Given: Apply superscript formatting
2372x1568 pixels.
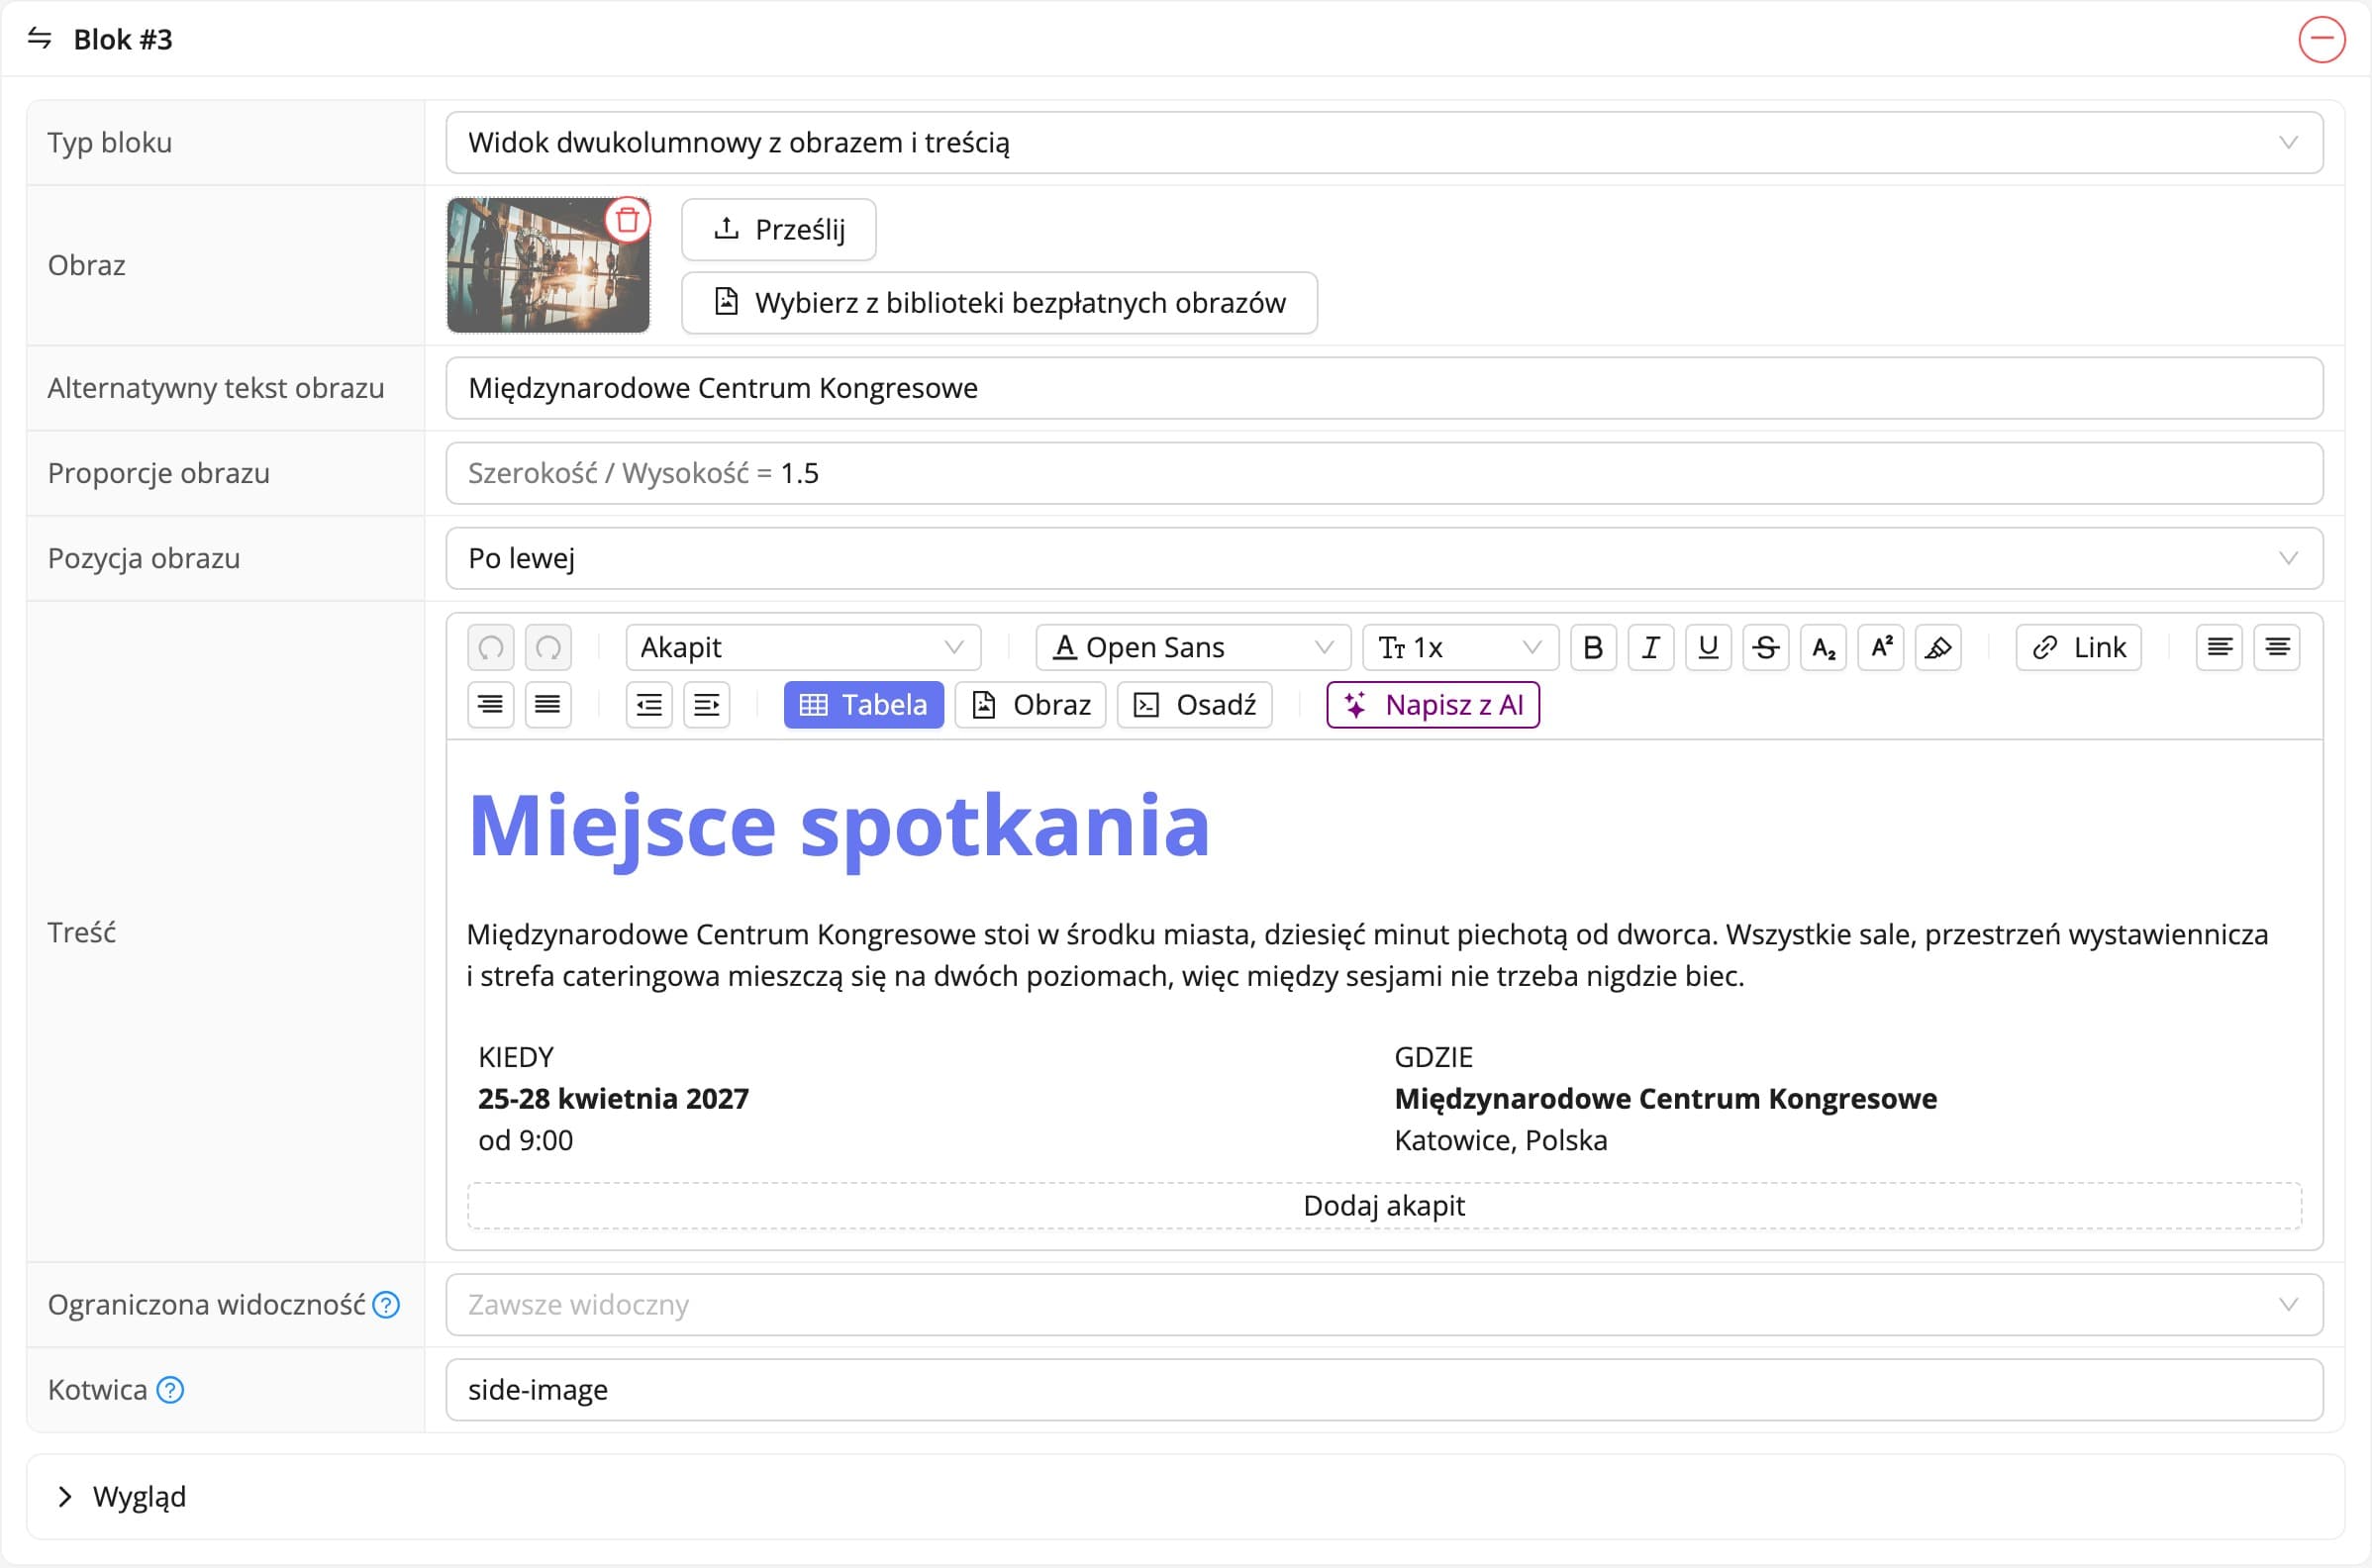Looking at the screenshot, I should [1881, 648].
